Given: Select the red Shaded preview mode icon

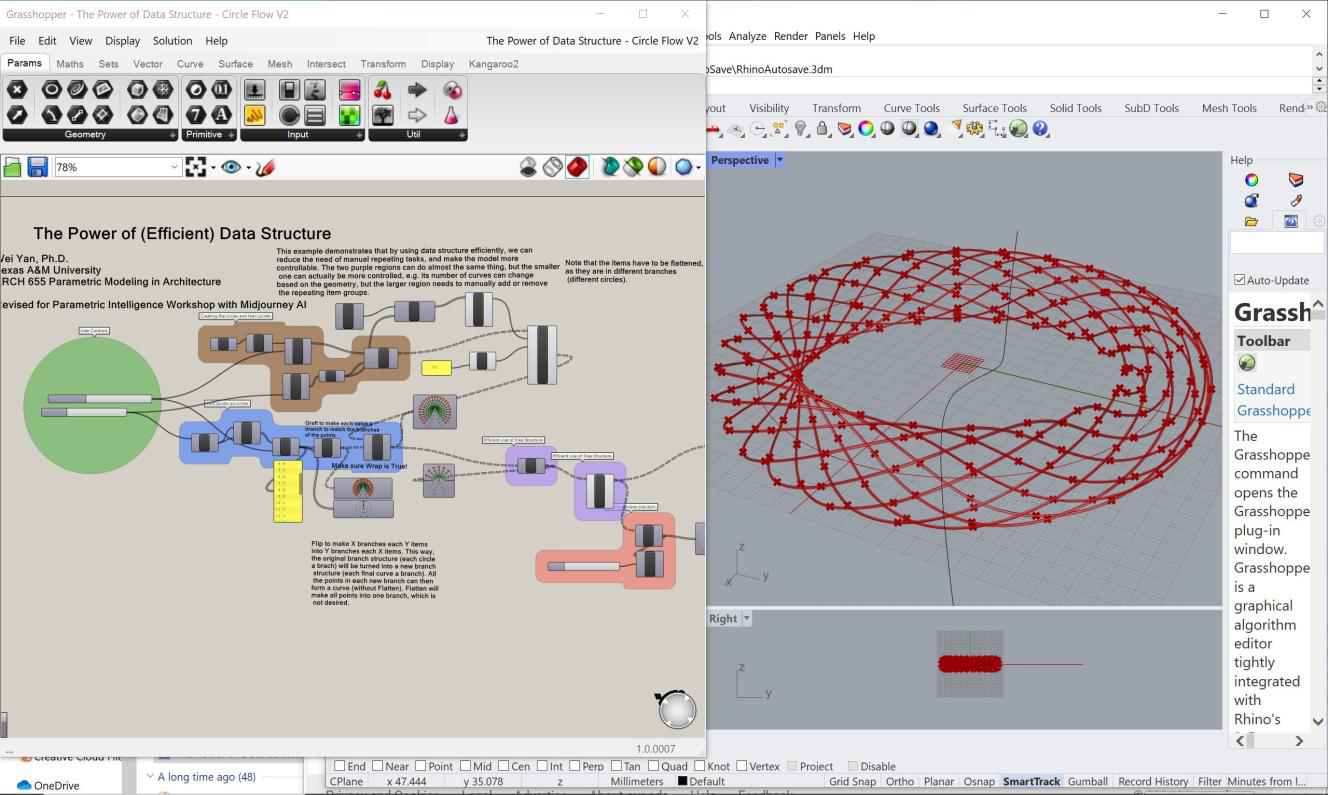Looking at the screenshot, I should [577, 167].
